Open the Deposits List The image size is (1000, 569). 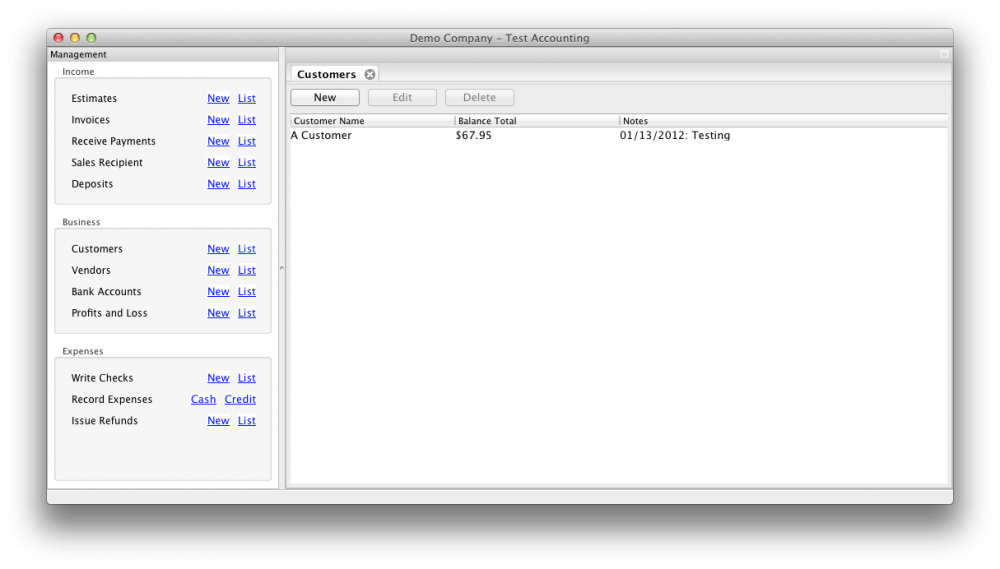tap(247, 184)
